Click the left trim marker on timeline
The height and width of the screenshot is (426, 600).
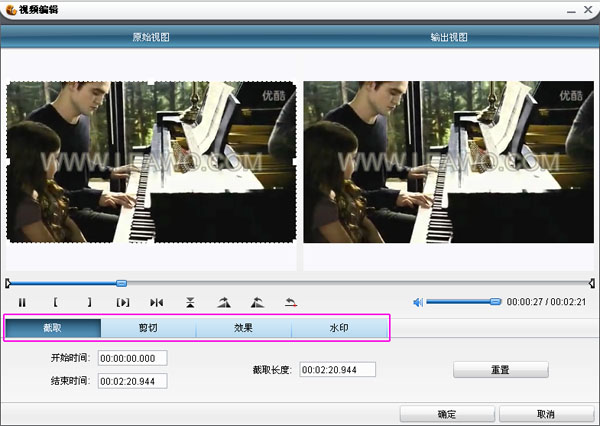coord(8,283)
